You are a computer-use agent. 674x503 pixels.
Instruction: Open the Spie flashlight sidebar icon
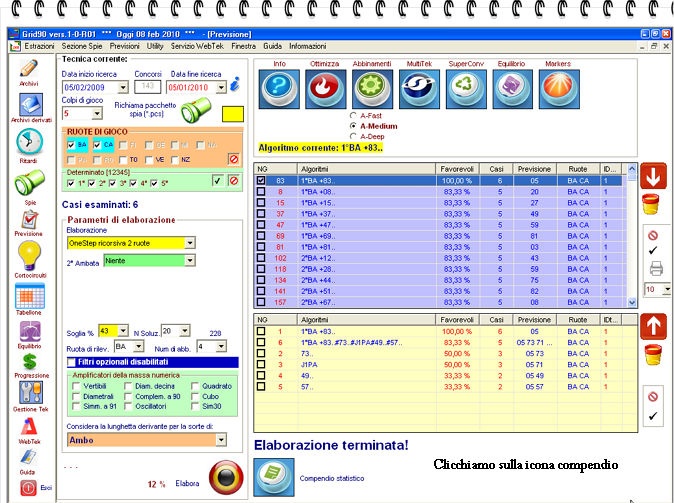click(29, 182)
